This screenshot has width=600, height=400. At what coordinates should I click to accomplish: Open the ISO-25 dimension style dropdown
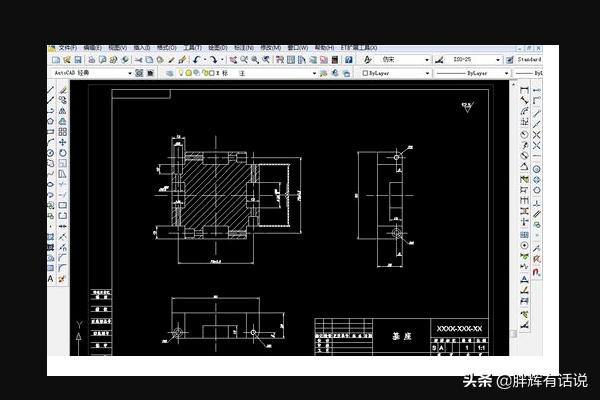(x=505, y=60)
